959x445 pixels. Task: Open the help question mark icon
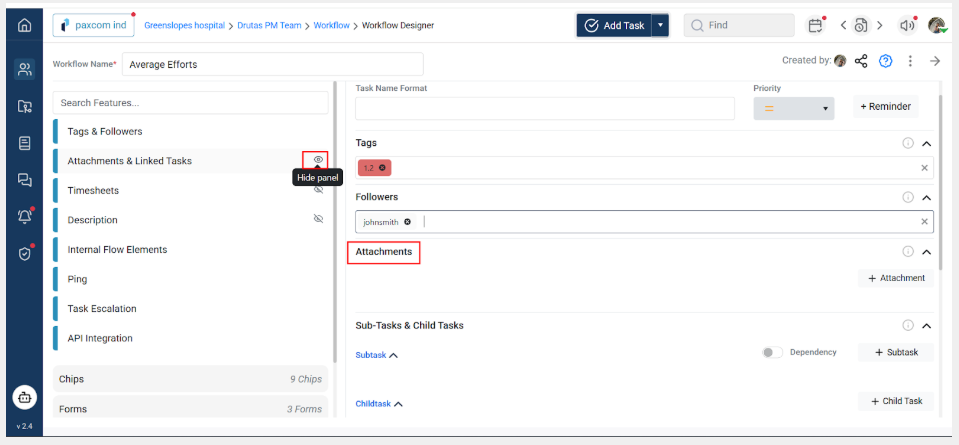pyautogui.click(x=885, y=61)
